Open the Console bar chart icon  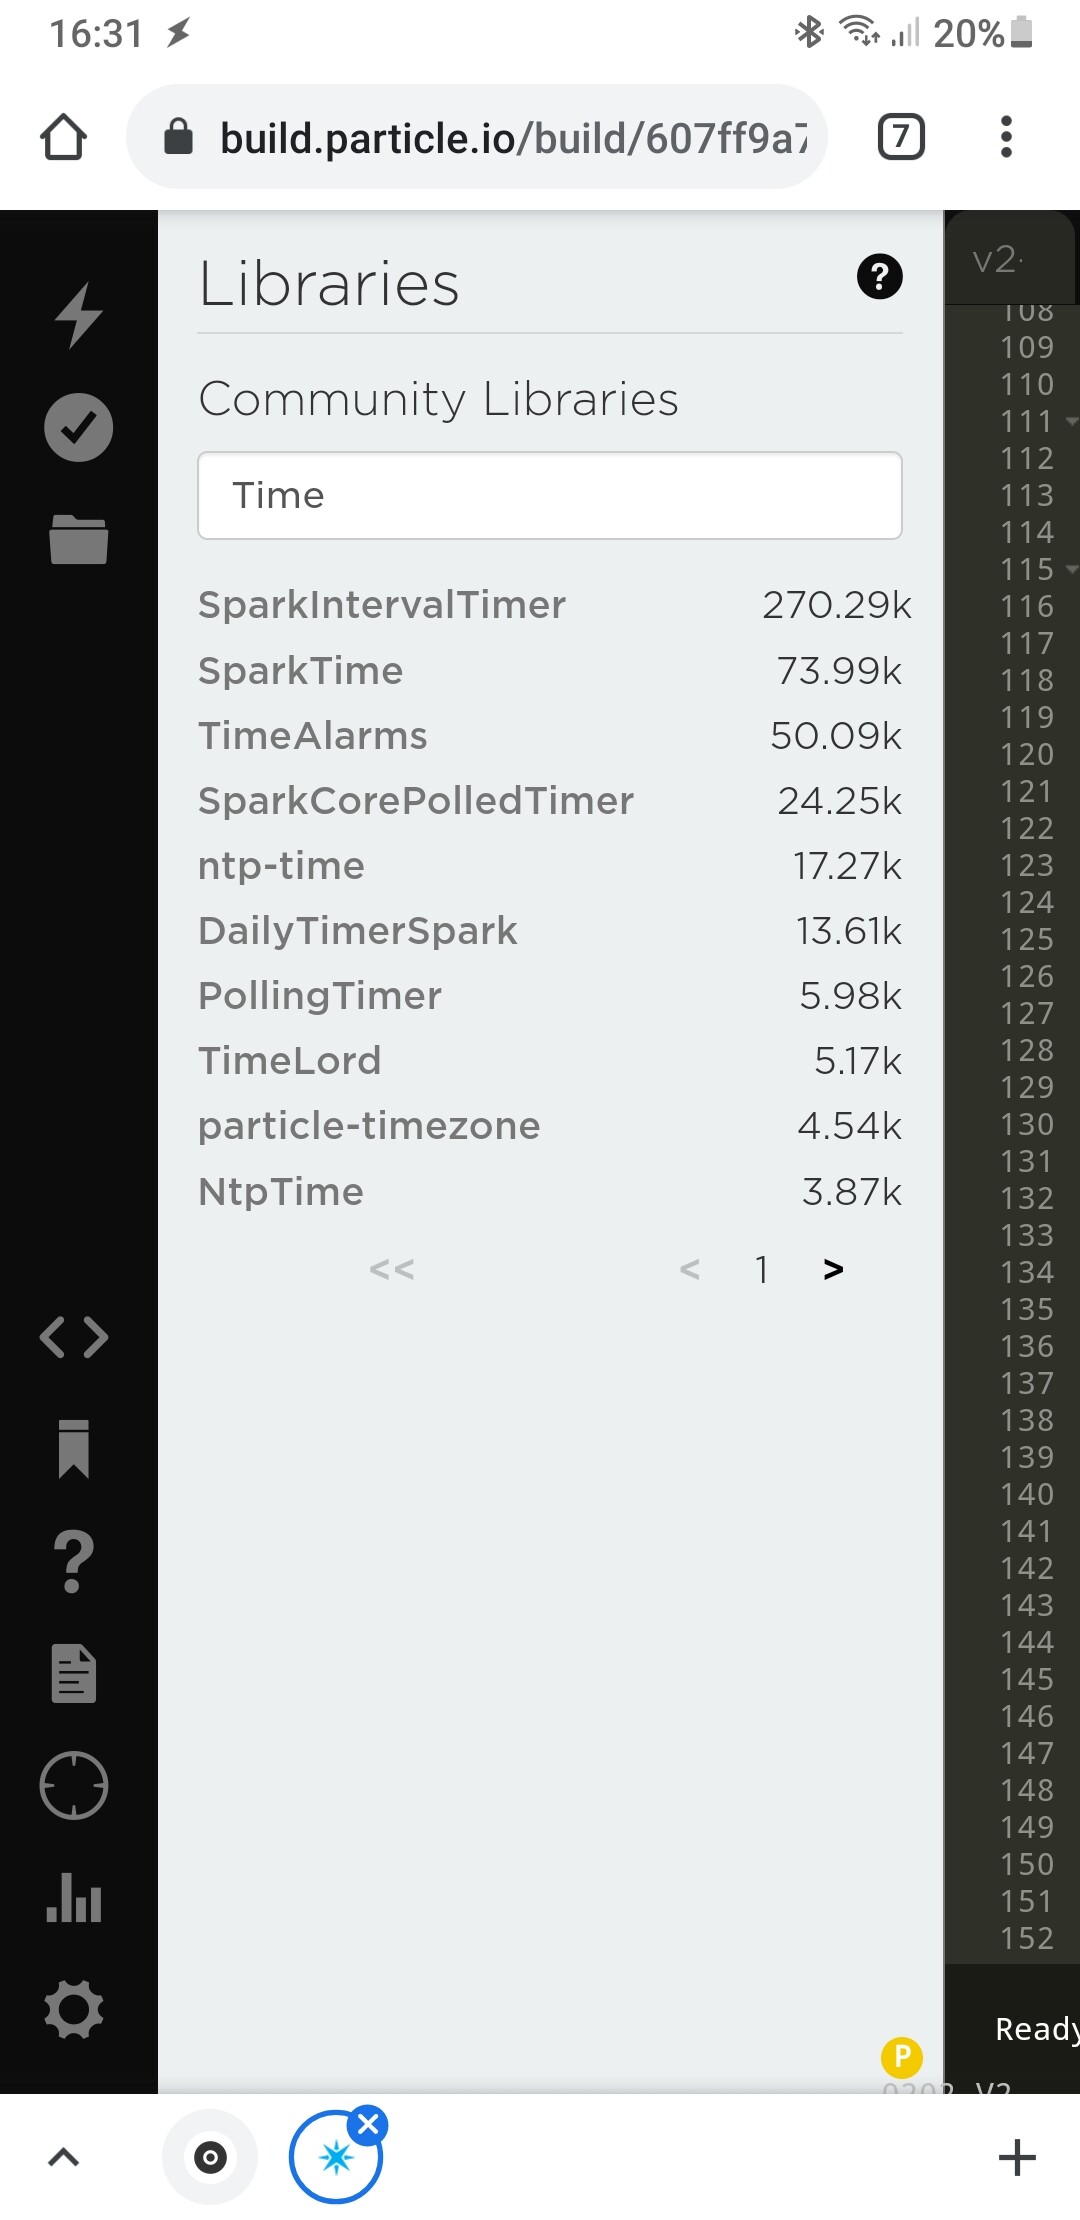[74, 1897]
